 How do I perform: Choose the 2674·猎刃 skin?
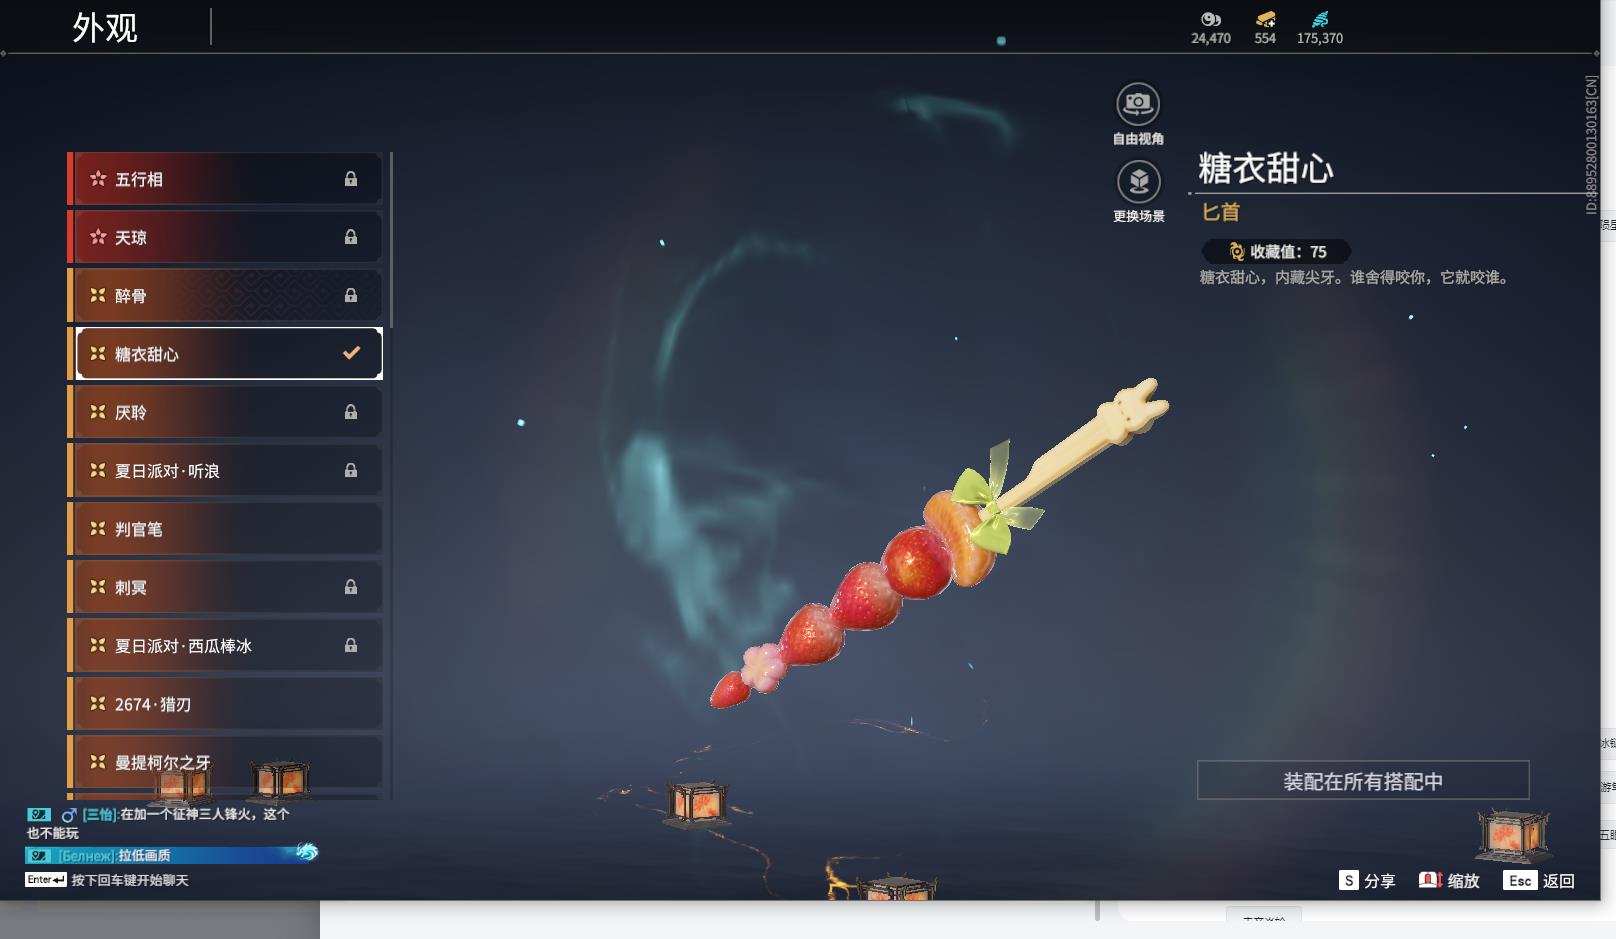point(226,704)
